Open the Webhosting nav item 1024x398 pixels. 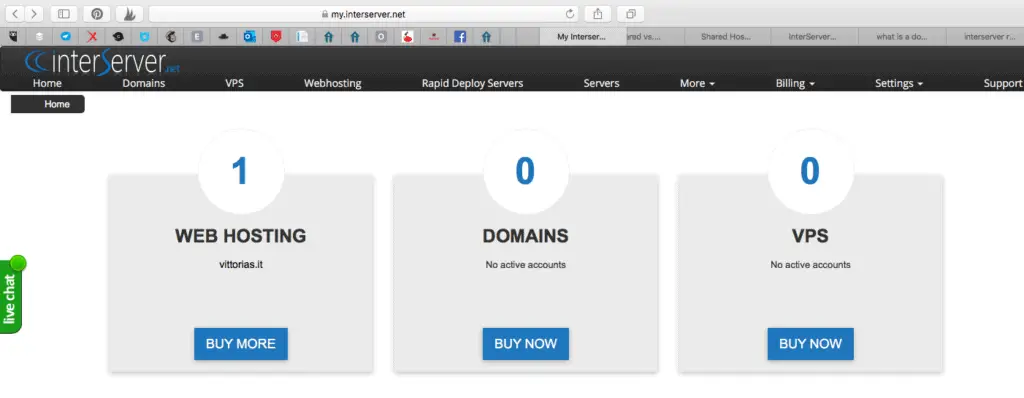(x=332, y=83)
